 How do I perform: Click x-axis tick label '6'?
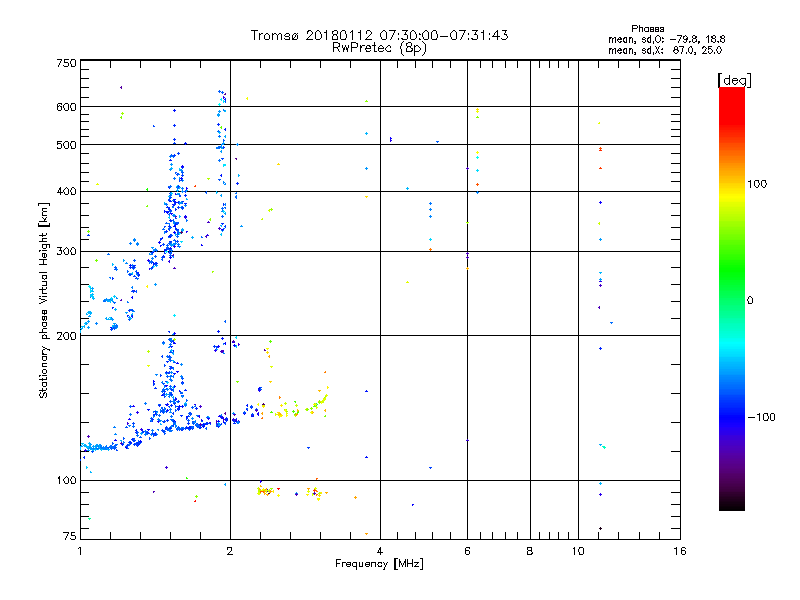click(467, 551)
